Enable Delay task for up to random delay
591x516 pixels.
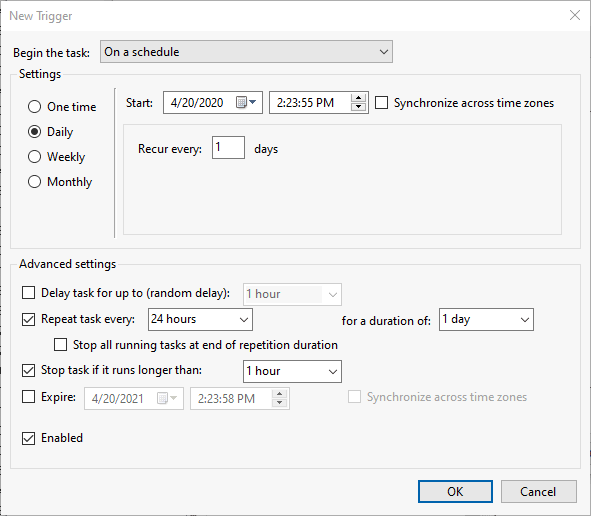pos(29,292)
